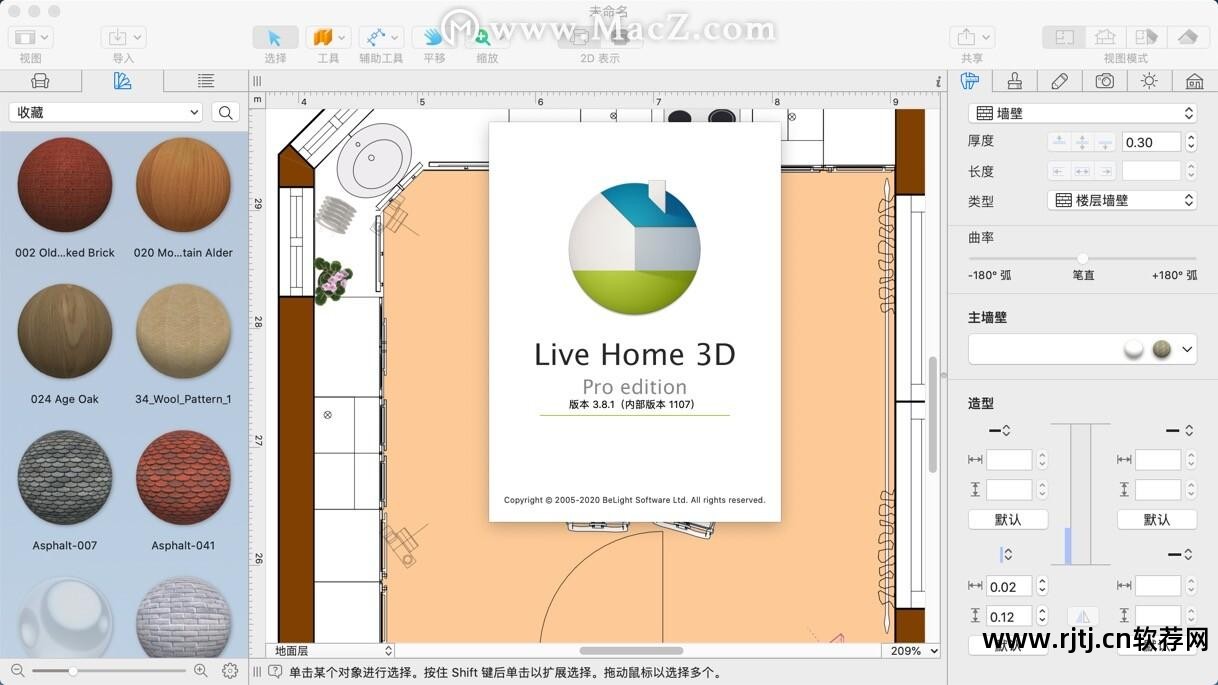
Task: Open the library settings gear
Action: pos(230,671)
